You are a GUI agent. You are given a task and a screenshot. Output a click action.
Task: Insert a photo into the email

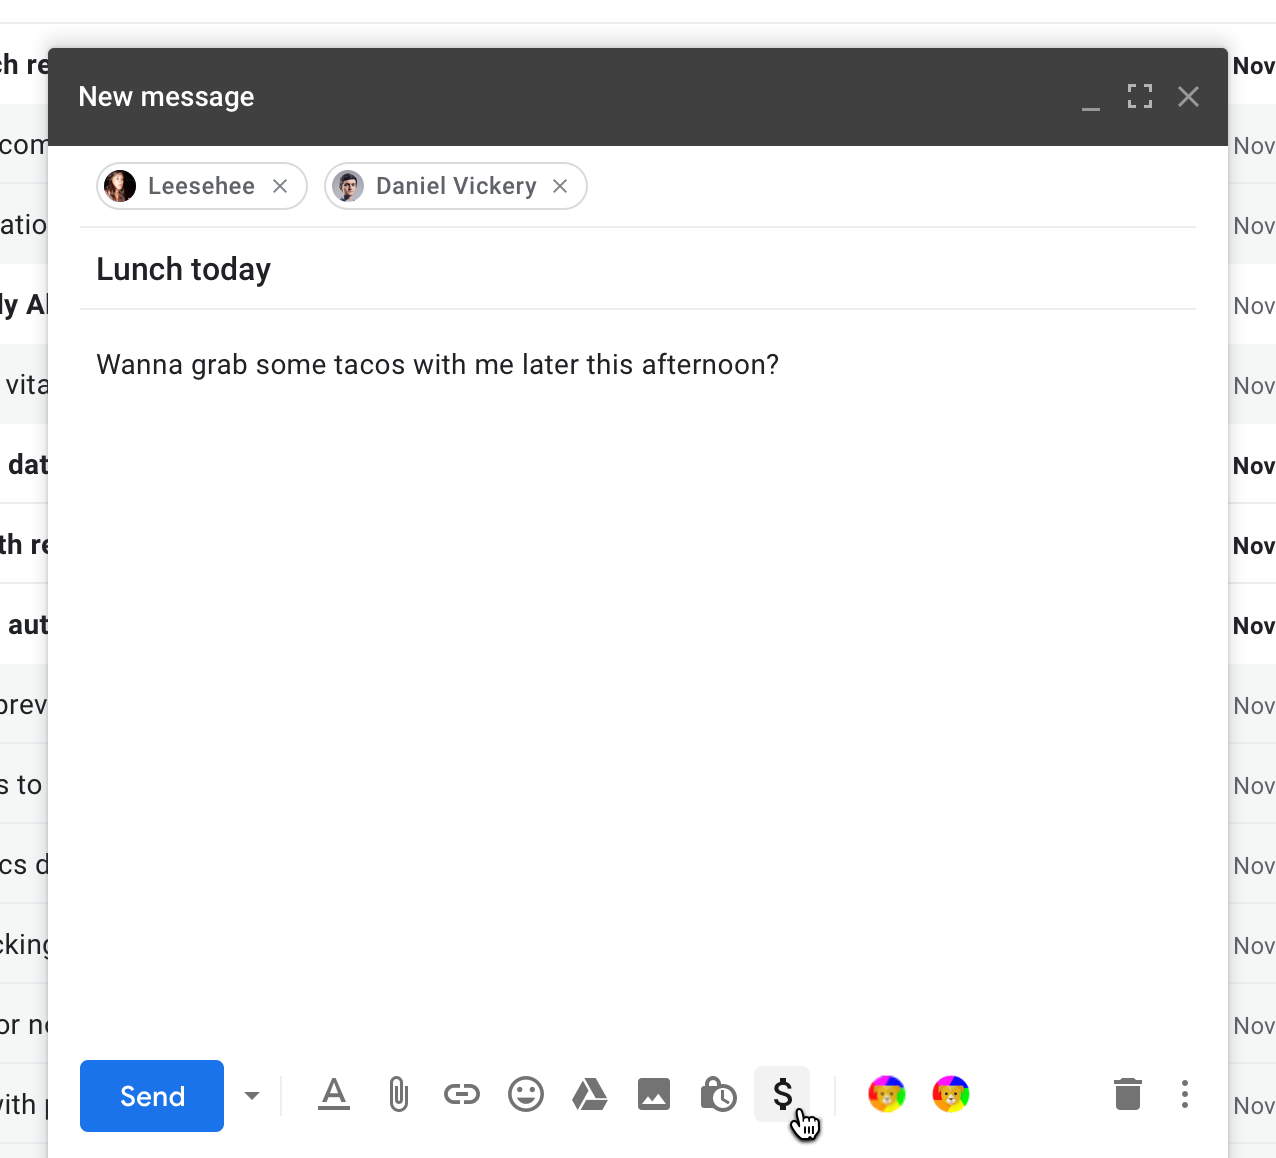click(653, 1095)
